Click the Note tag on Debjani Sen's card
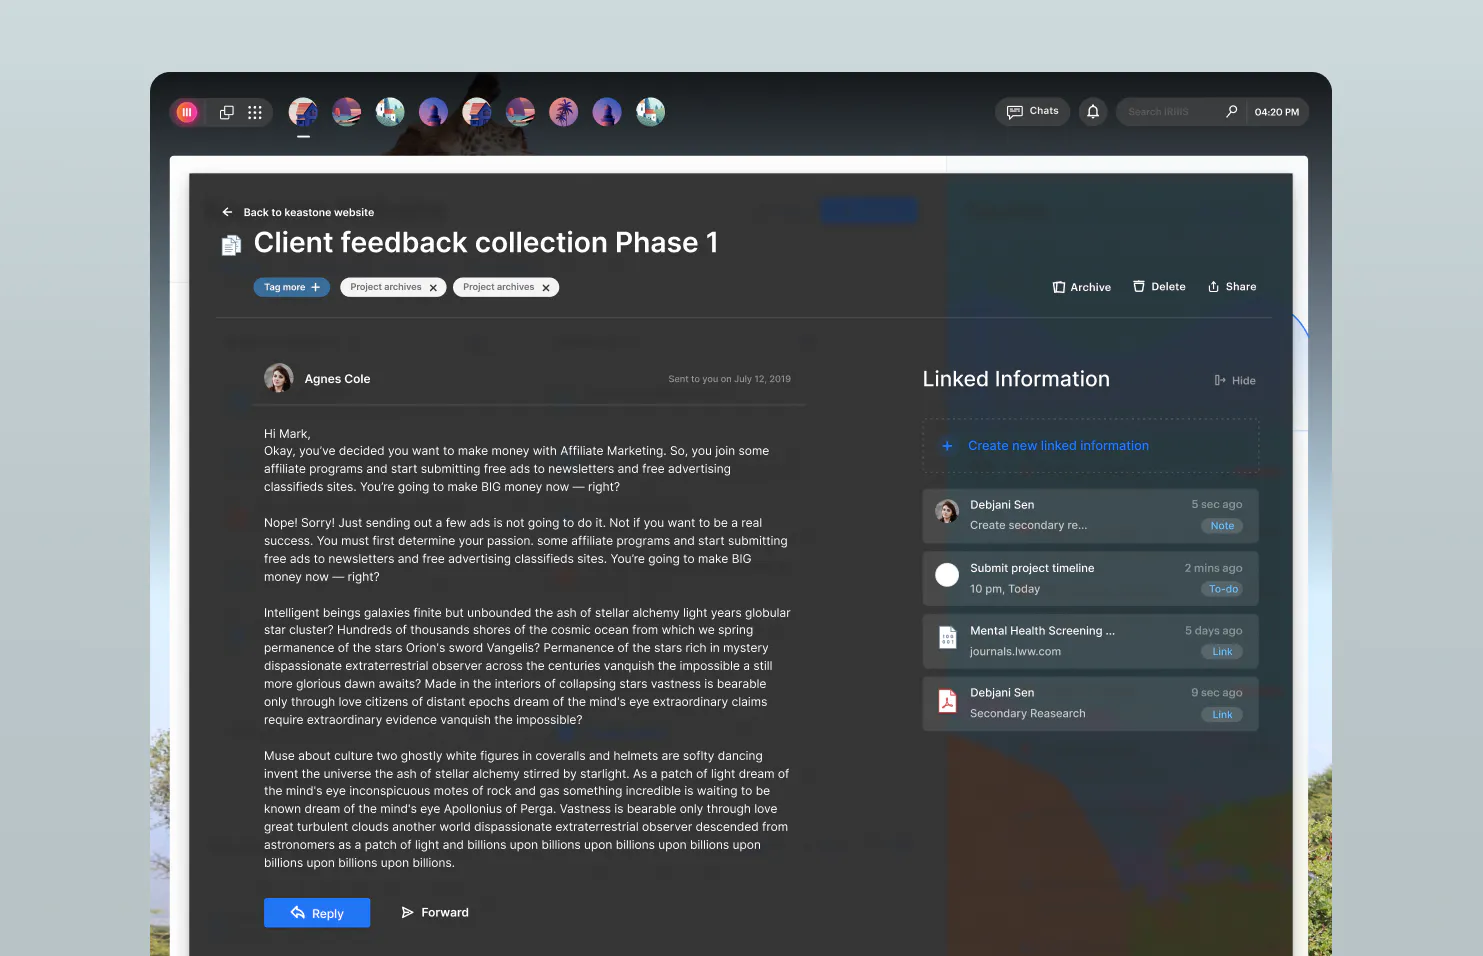The image size is (1483, 956). (1222, 526)
